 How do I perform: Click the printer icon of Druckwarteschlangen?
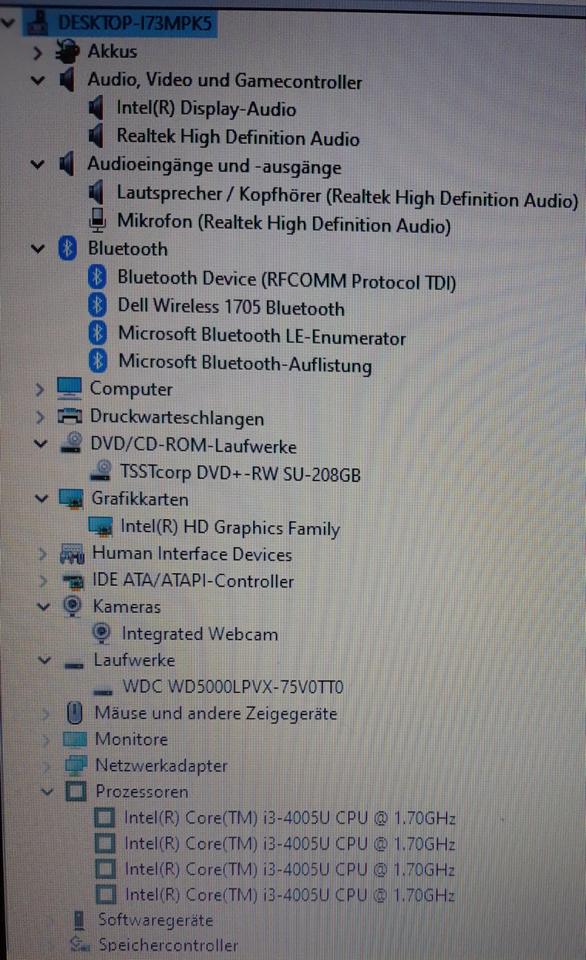(69, 416)
